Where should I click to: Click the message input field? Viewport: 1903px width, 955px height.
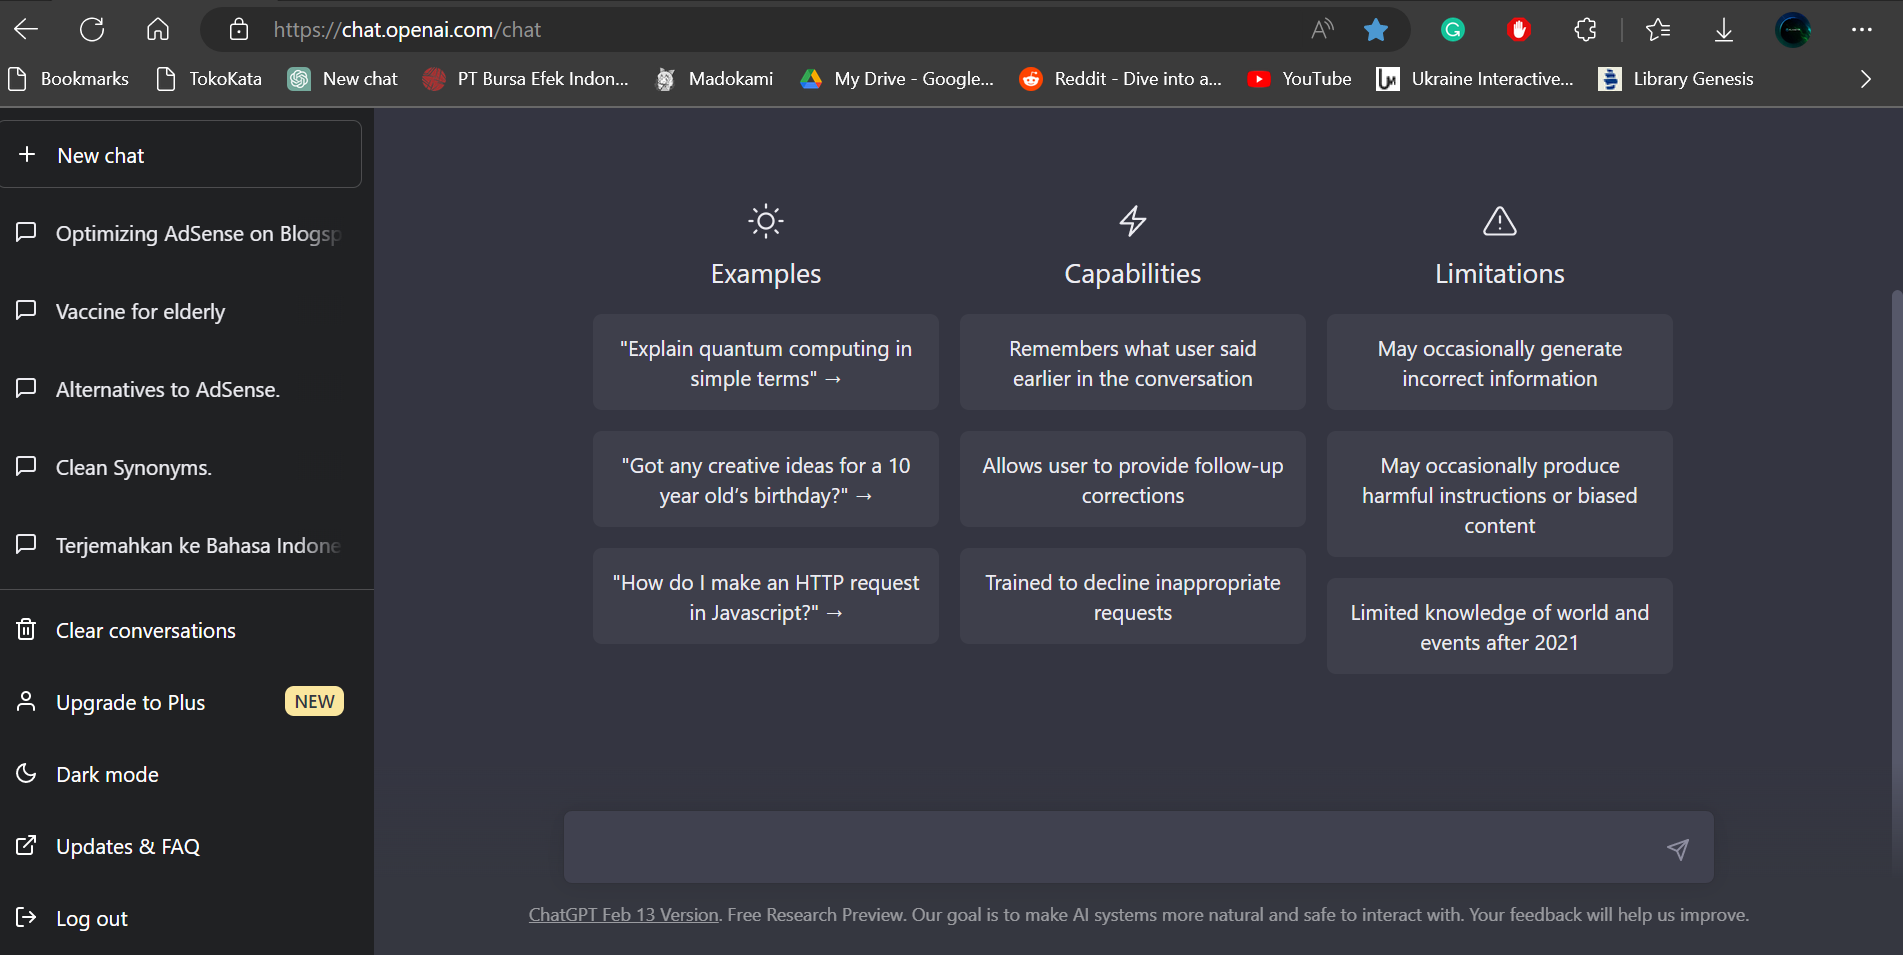(1100, 847)
